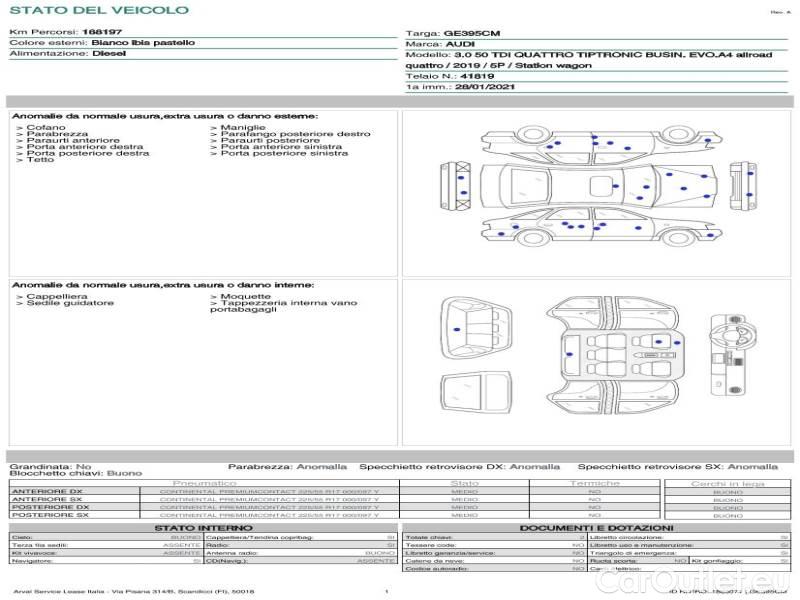Select the Targa value GE395CM

[x=471, y=34]
